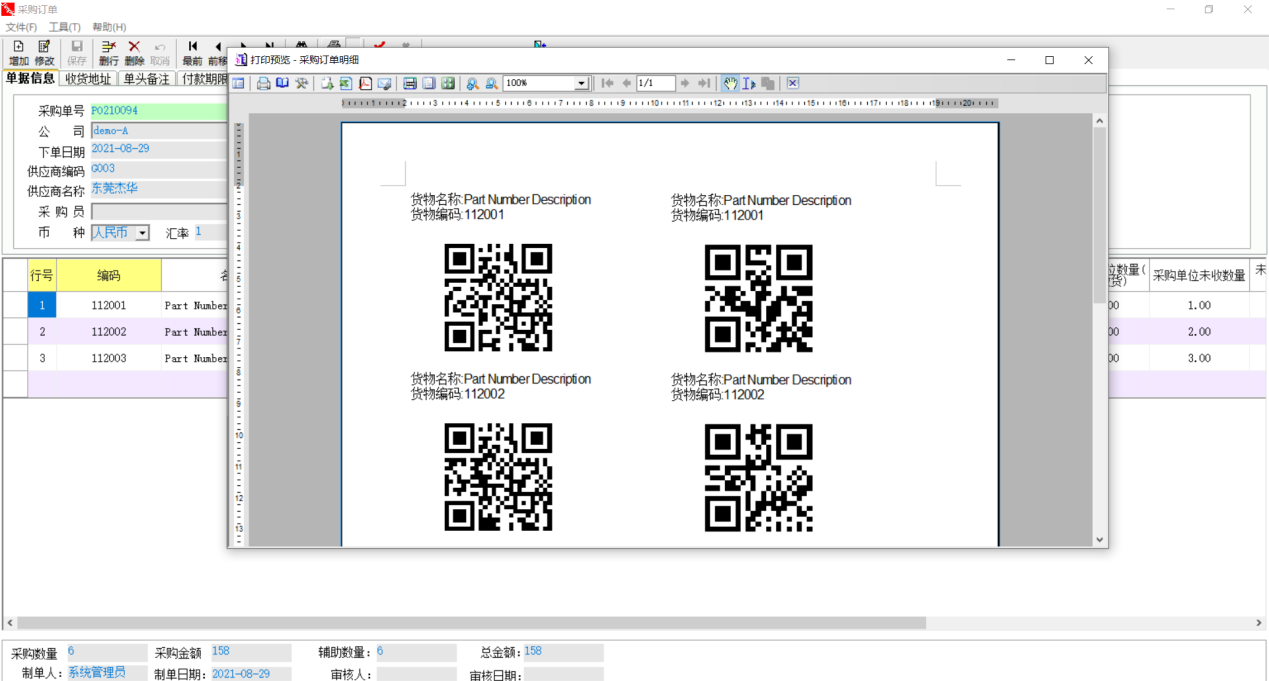The width and height of the screenshot is (1269, 681).
Task: Click the 供应商名称 field showing 东莞杰华
Action: point(159,188)
